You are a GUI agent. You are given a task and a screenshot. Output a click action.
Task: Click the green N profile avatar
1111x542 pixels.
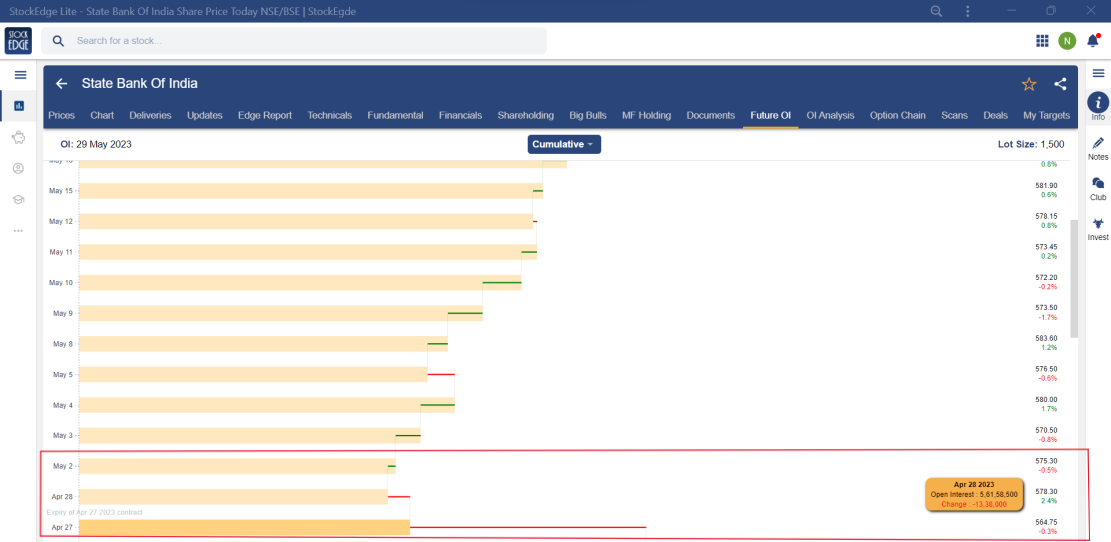pyautogui.click(x=1067, y=41)
